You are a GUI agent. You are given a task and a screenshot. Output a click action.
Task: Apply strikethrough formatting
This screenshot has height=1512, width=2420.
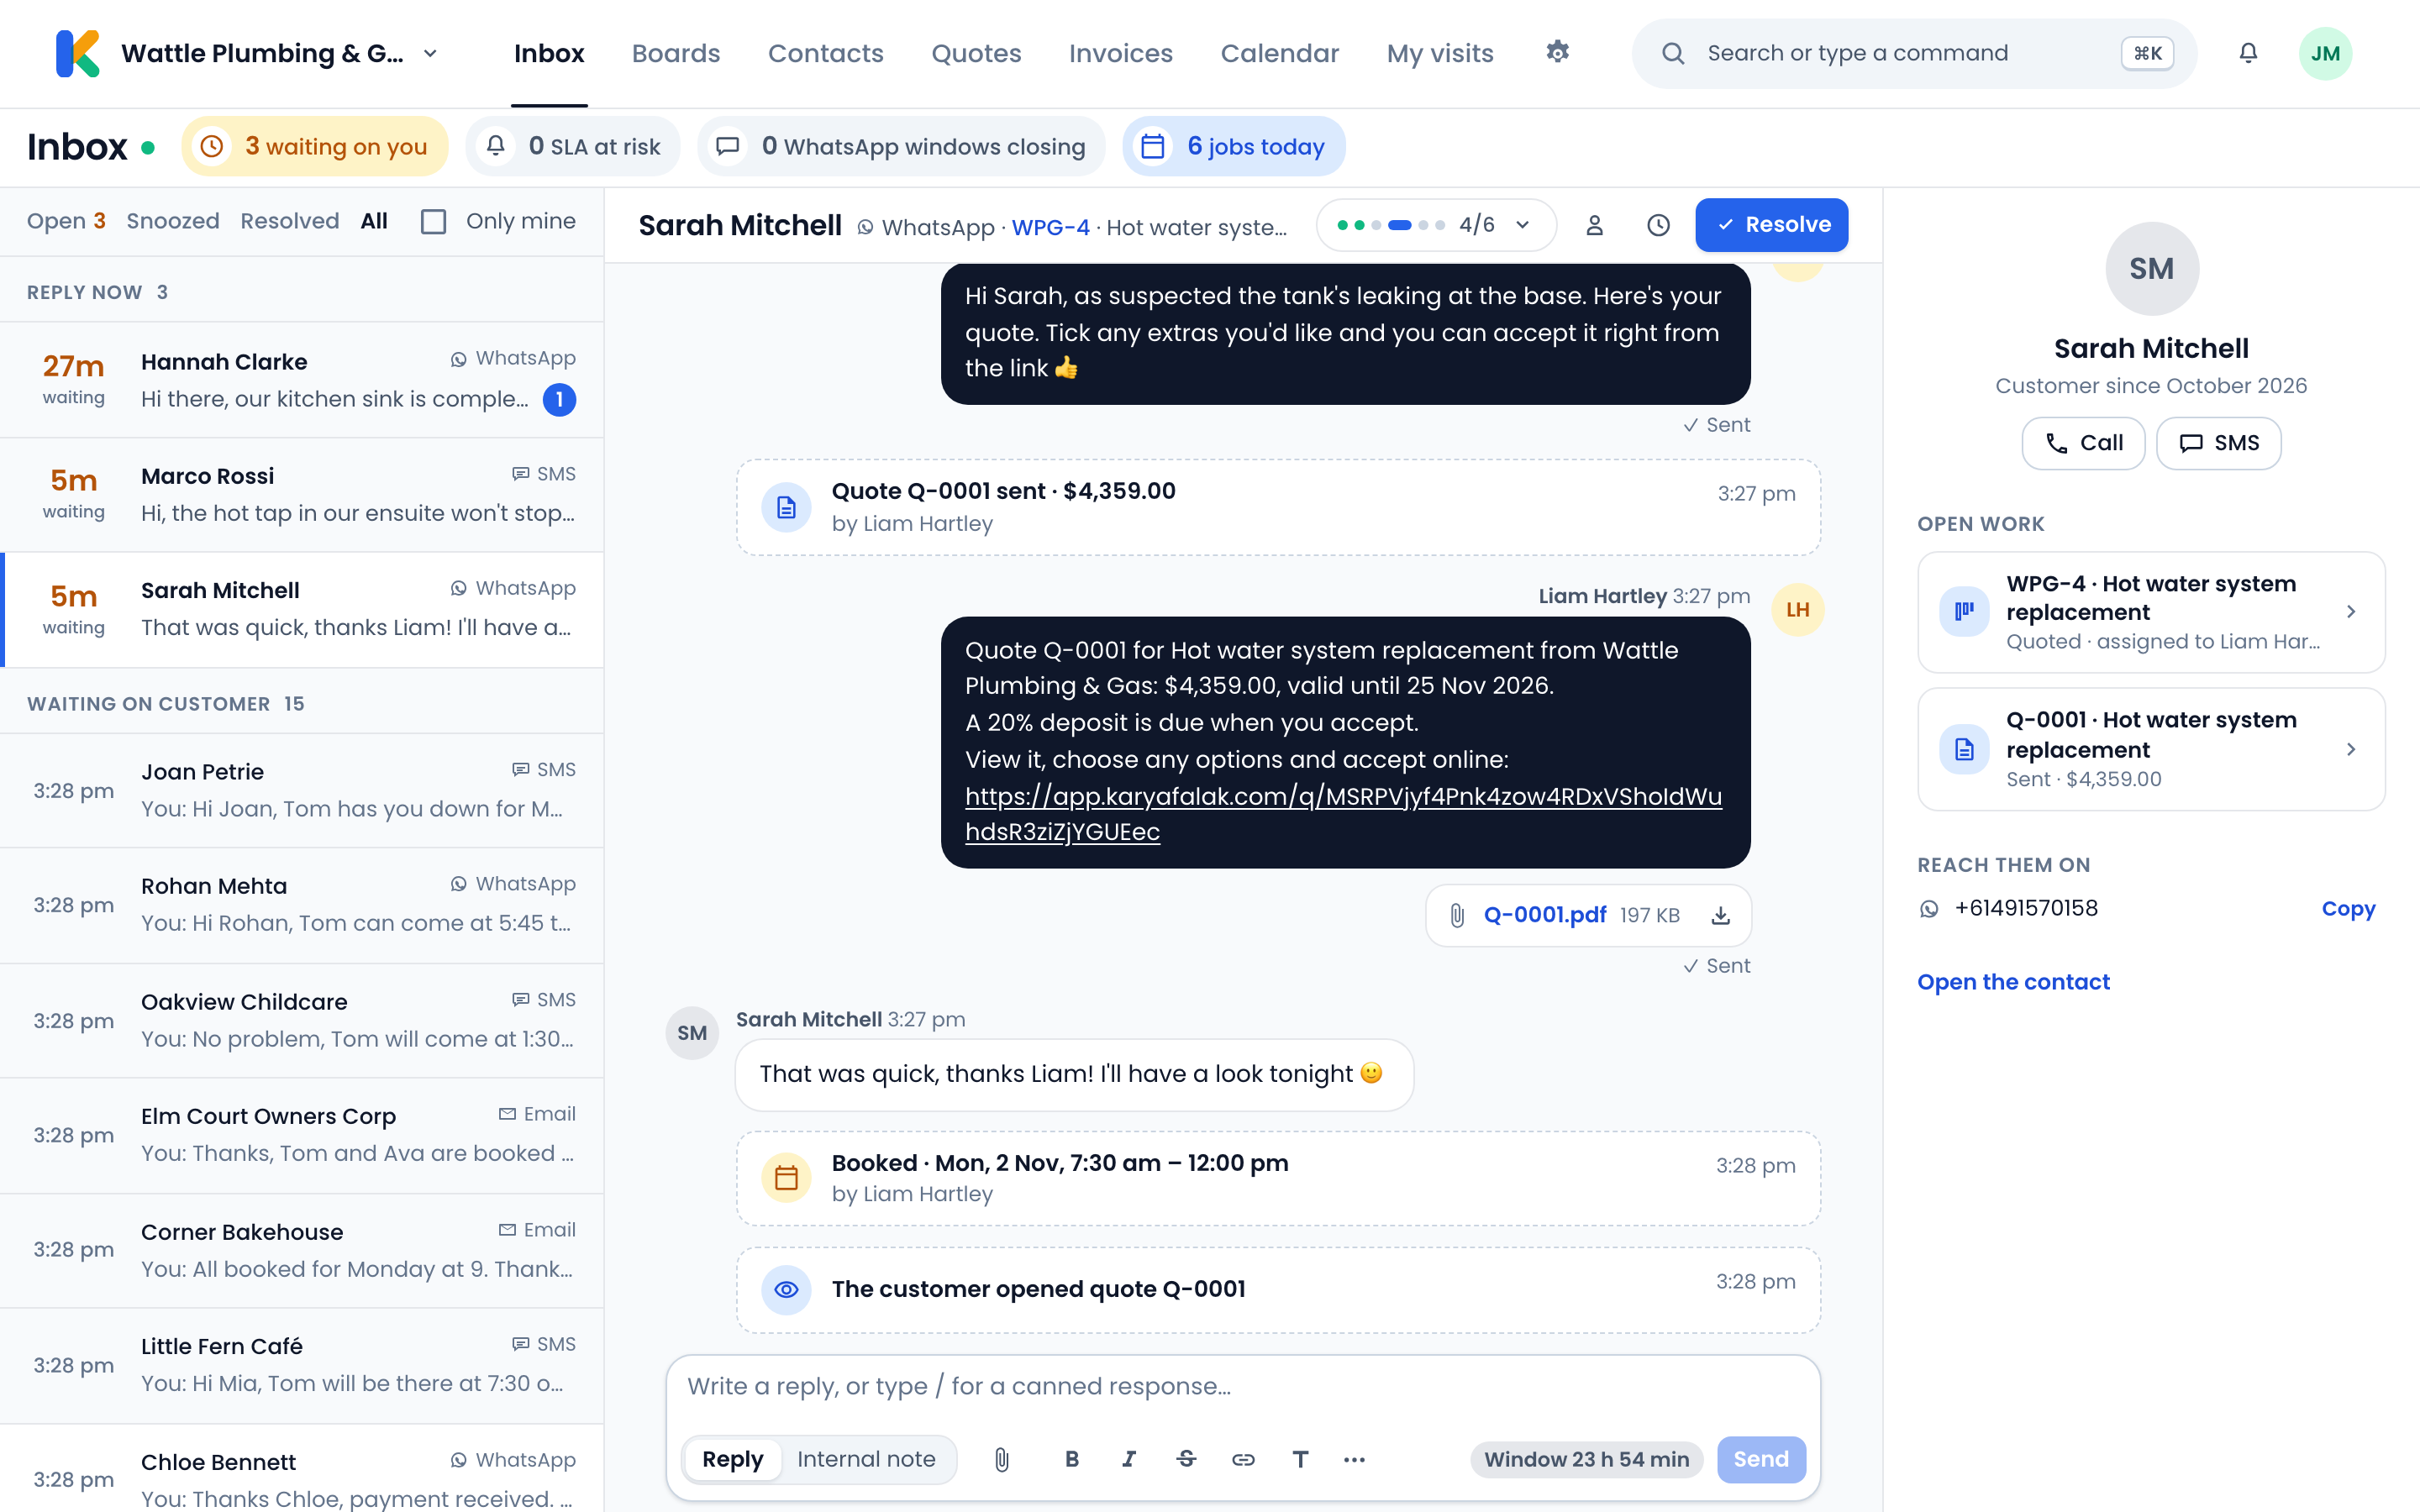[1186, 1459]
